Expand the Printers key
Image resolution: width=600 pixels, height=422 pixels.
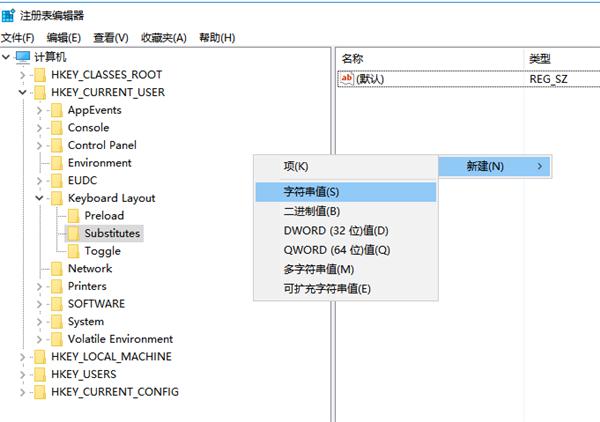pos(39,286)
